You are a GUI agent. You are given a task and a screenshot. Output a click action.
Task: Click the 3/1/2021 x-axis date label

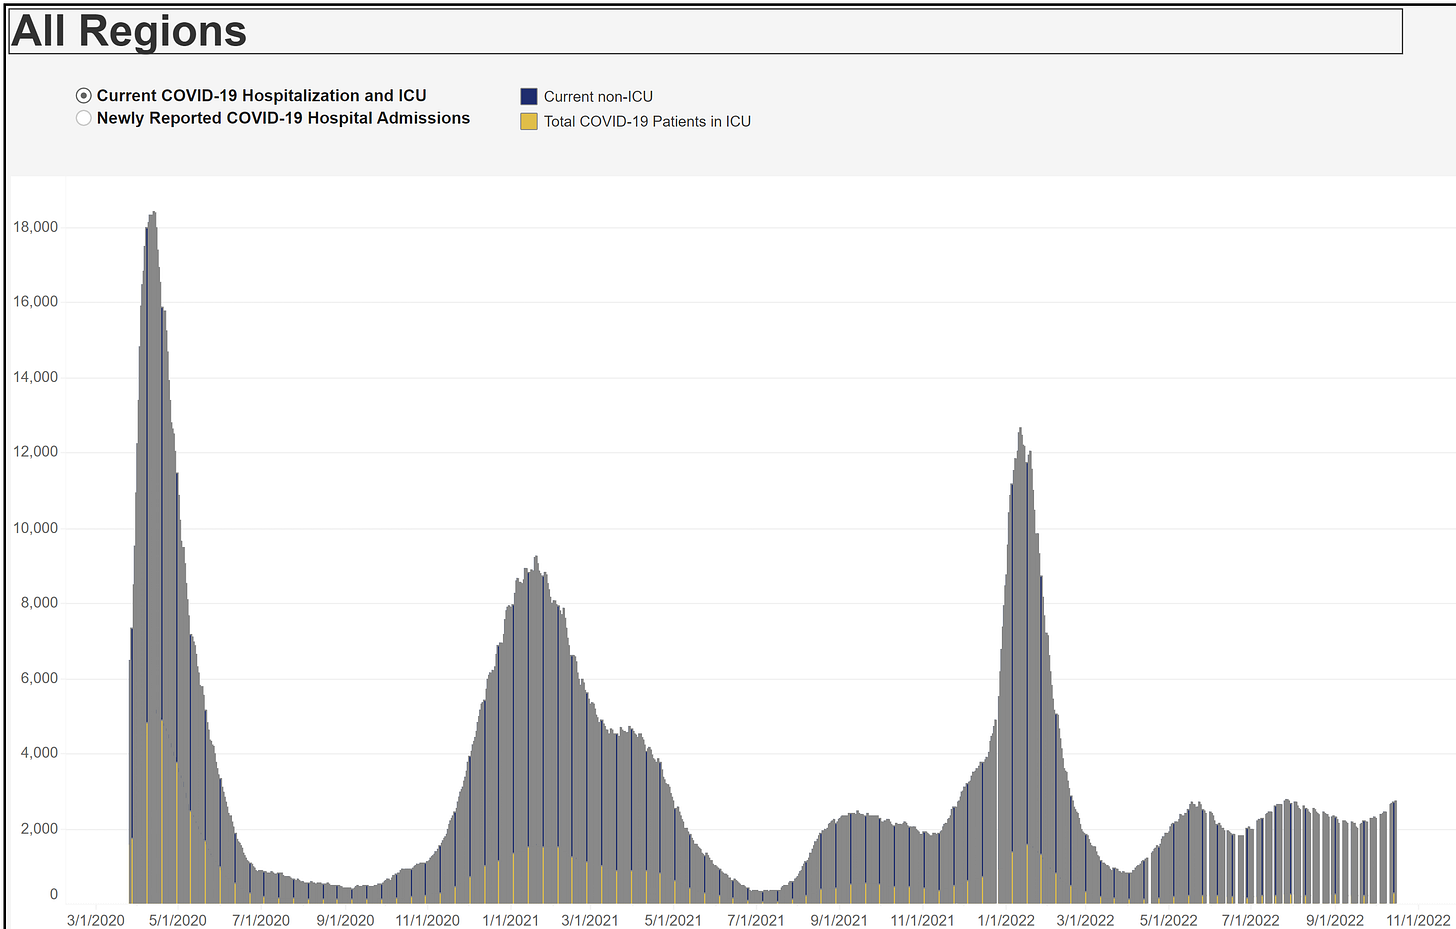tap(590, 920)
